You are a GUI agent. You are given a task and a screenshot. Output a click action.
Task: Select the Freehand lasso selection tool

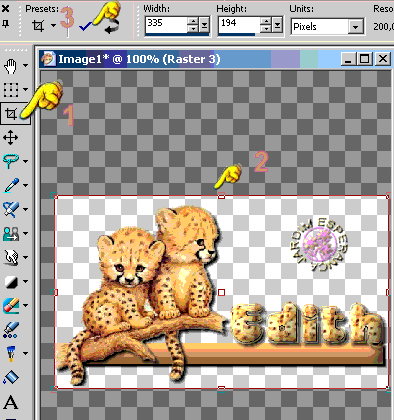pos(11,161)
